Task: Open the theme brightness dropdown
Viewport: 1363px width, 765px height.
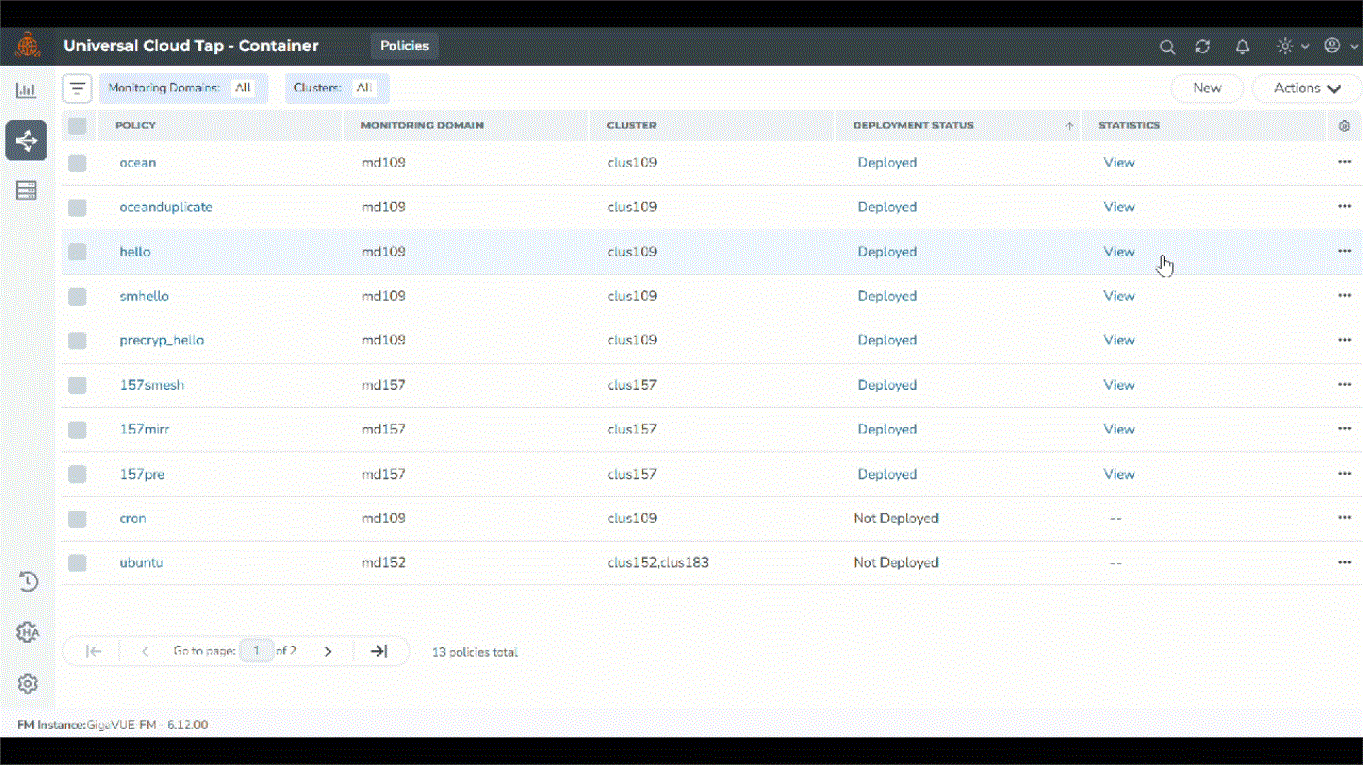Action: pos(1292,47)
